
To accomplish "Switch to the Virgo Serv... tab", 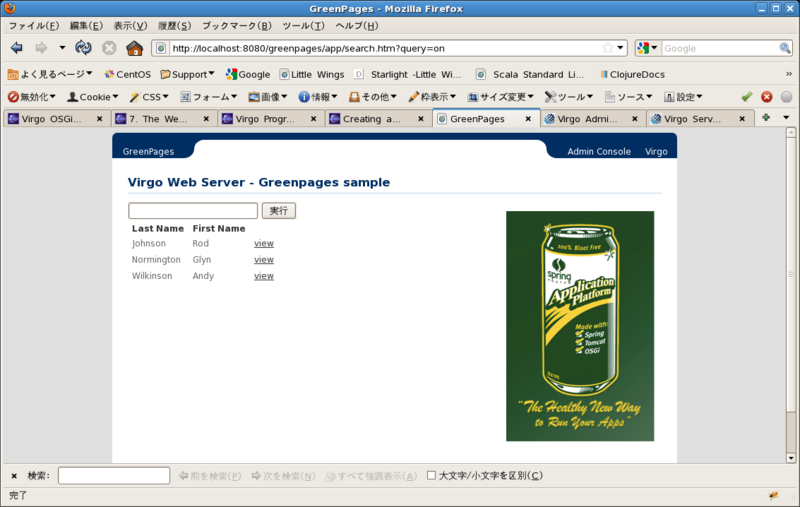I will click(x=700, y=119).
